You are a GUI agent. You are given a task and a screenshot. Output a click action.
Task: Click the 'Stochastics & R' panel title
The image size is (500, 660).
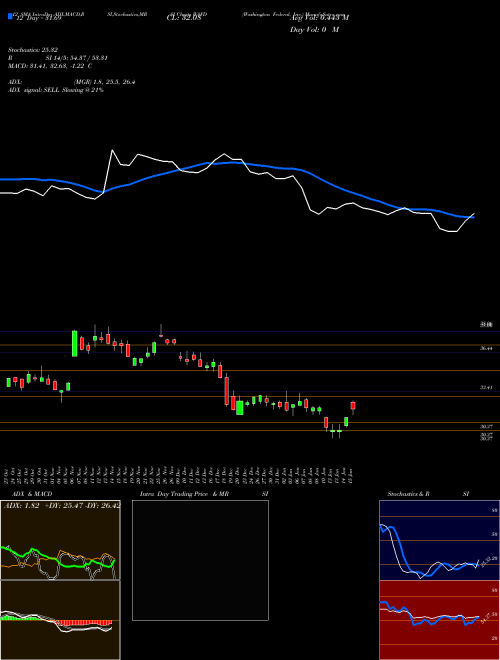coord(409,494)
